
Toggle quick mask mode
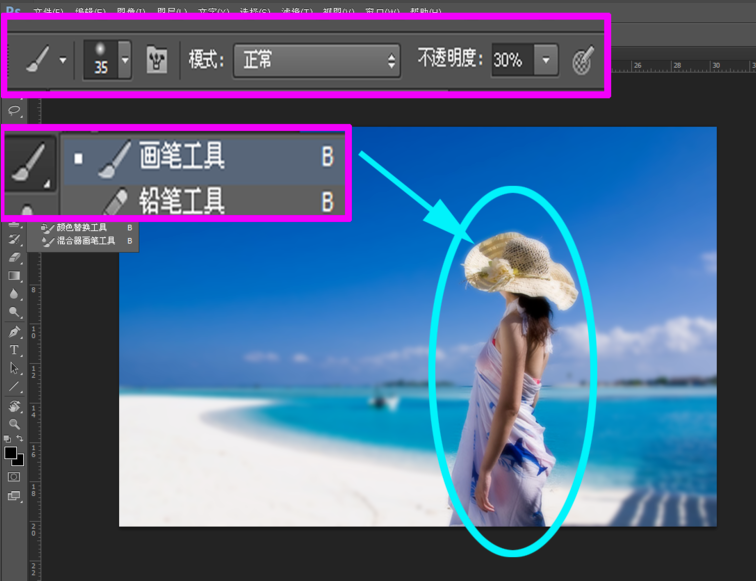click(x=14, y=477)
